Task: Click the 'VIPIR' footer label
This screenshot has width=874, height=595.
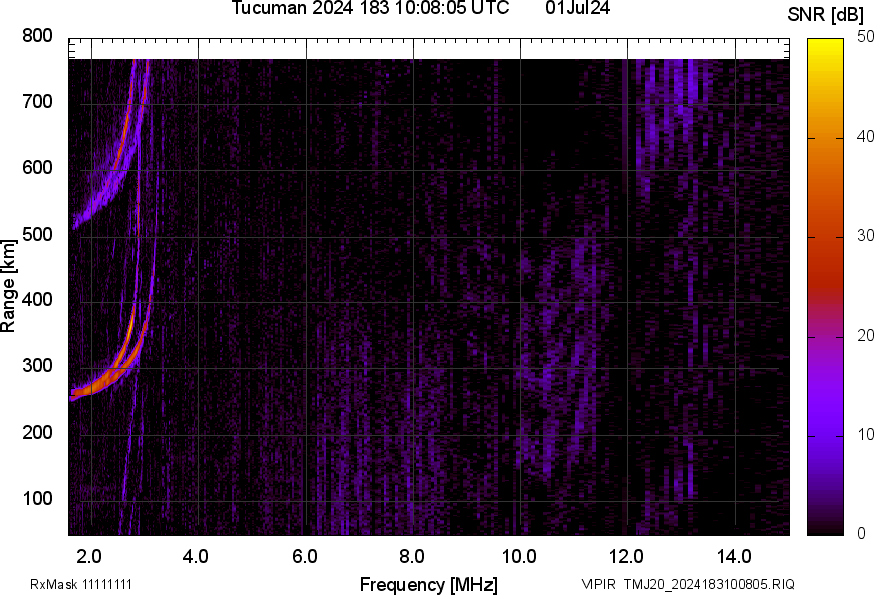Action: 599,584
